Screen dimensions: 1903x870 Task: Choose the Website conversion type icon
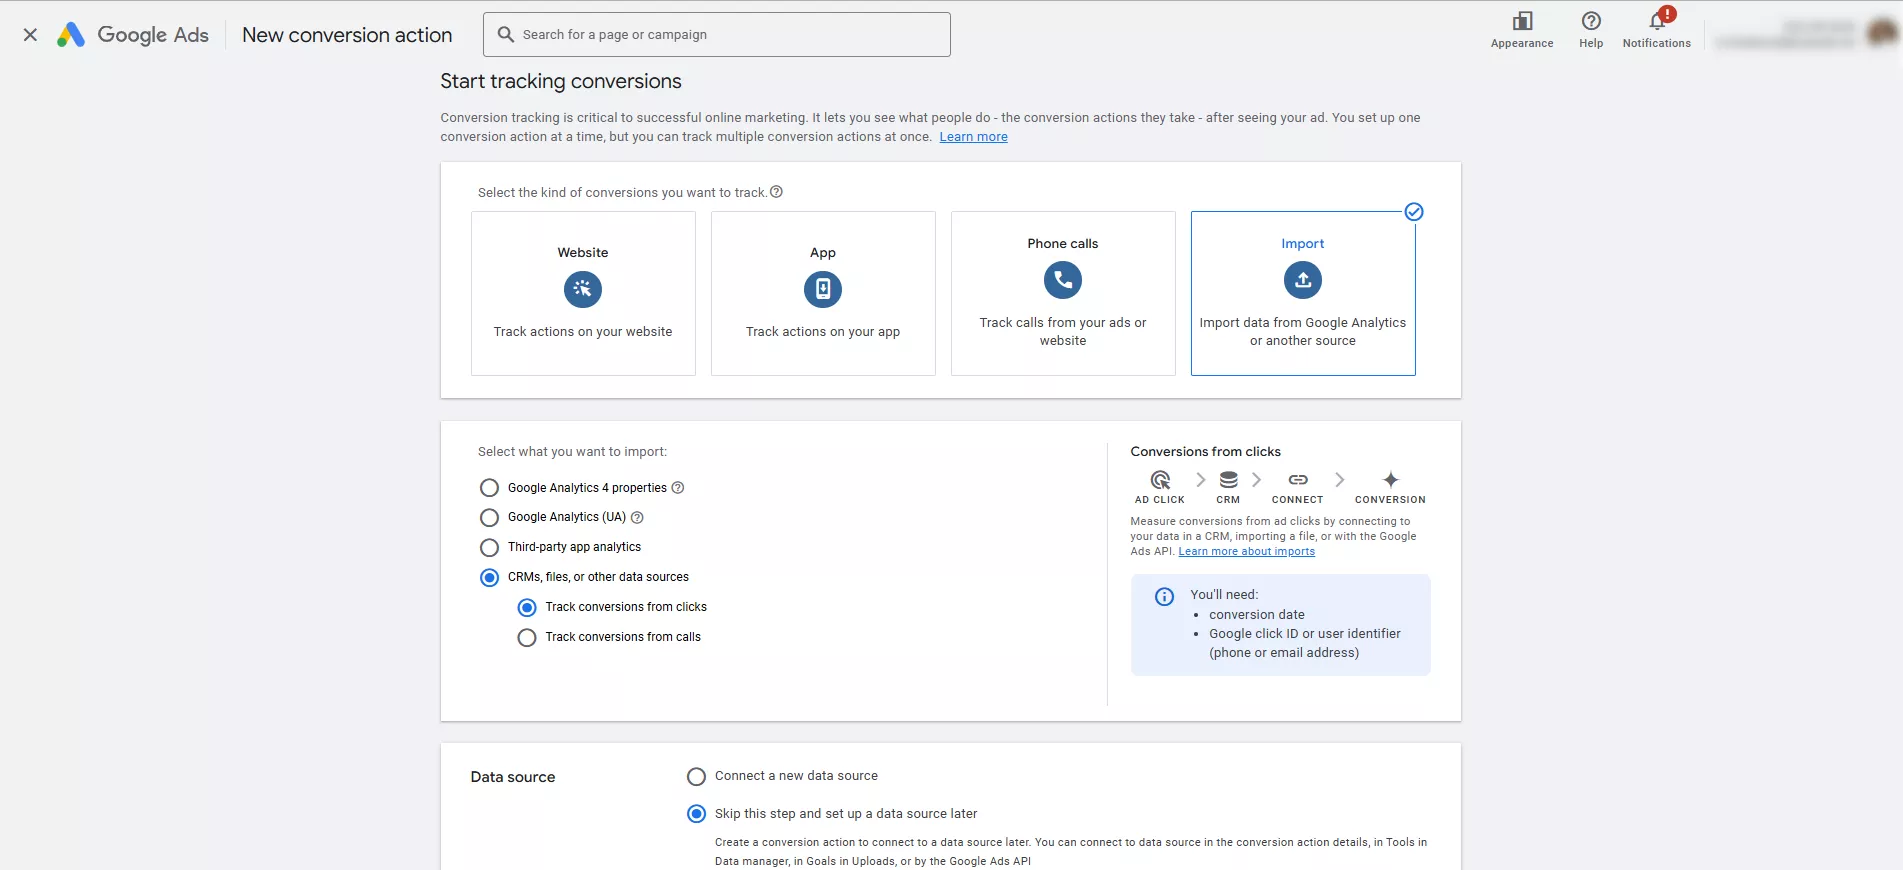[583, 290]
